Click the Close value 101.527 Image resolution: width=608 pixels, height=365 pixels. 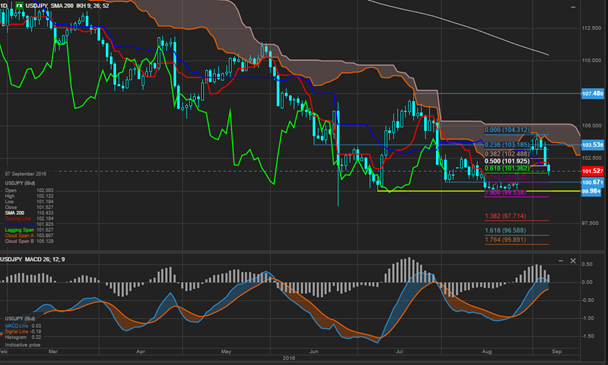coord(45,208)
